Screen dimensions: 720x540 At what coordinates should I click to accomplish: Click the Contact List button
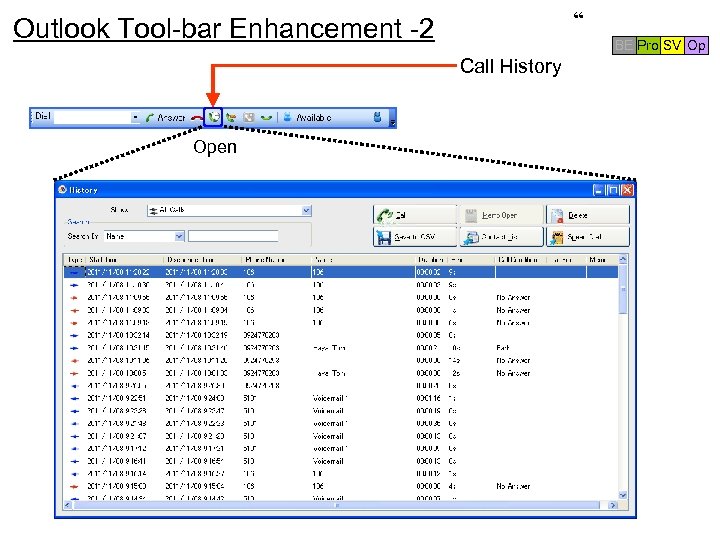501,236
